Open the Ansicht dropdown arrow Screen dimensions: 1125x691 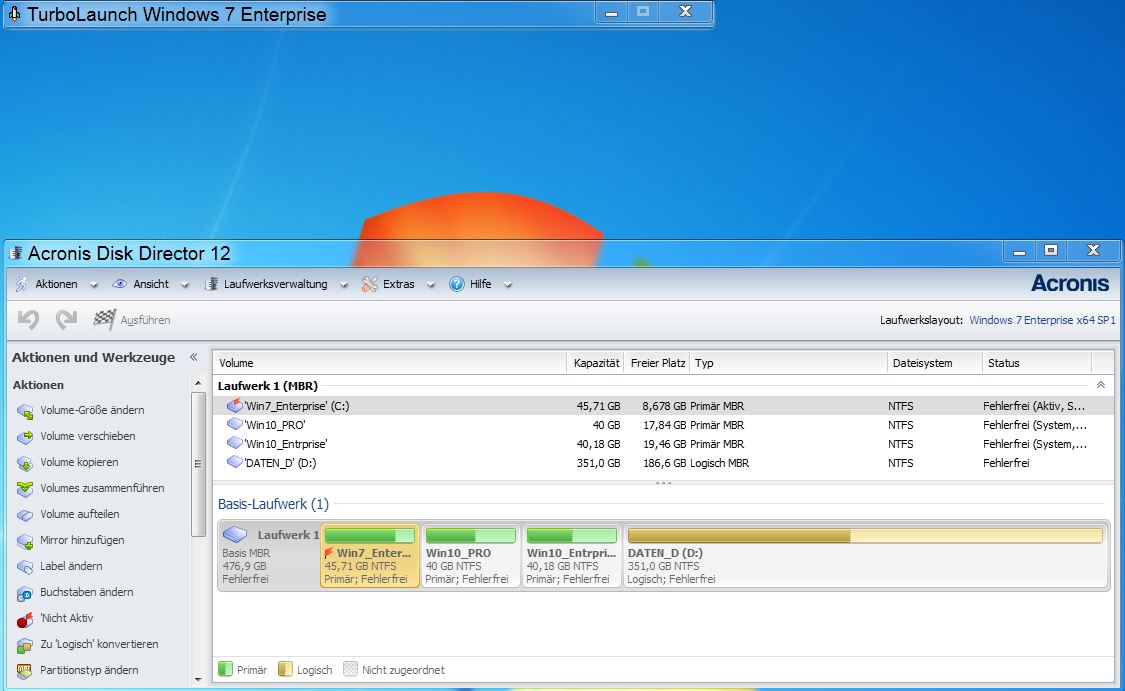[184, 285]
